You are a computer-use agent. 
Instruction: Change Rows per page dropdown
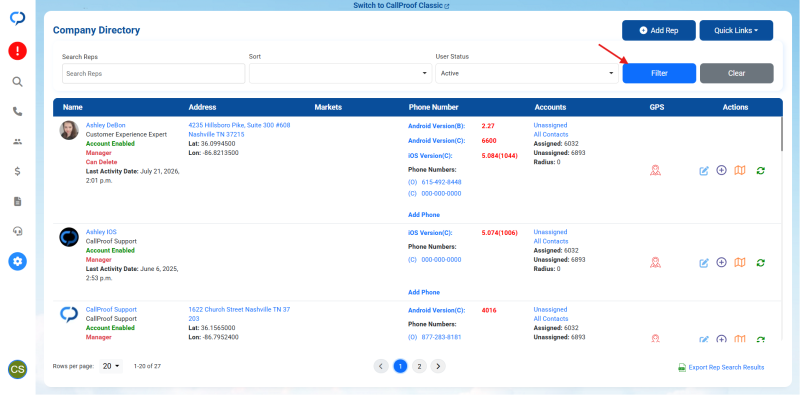tap(111, 366)
